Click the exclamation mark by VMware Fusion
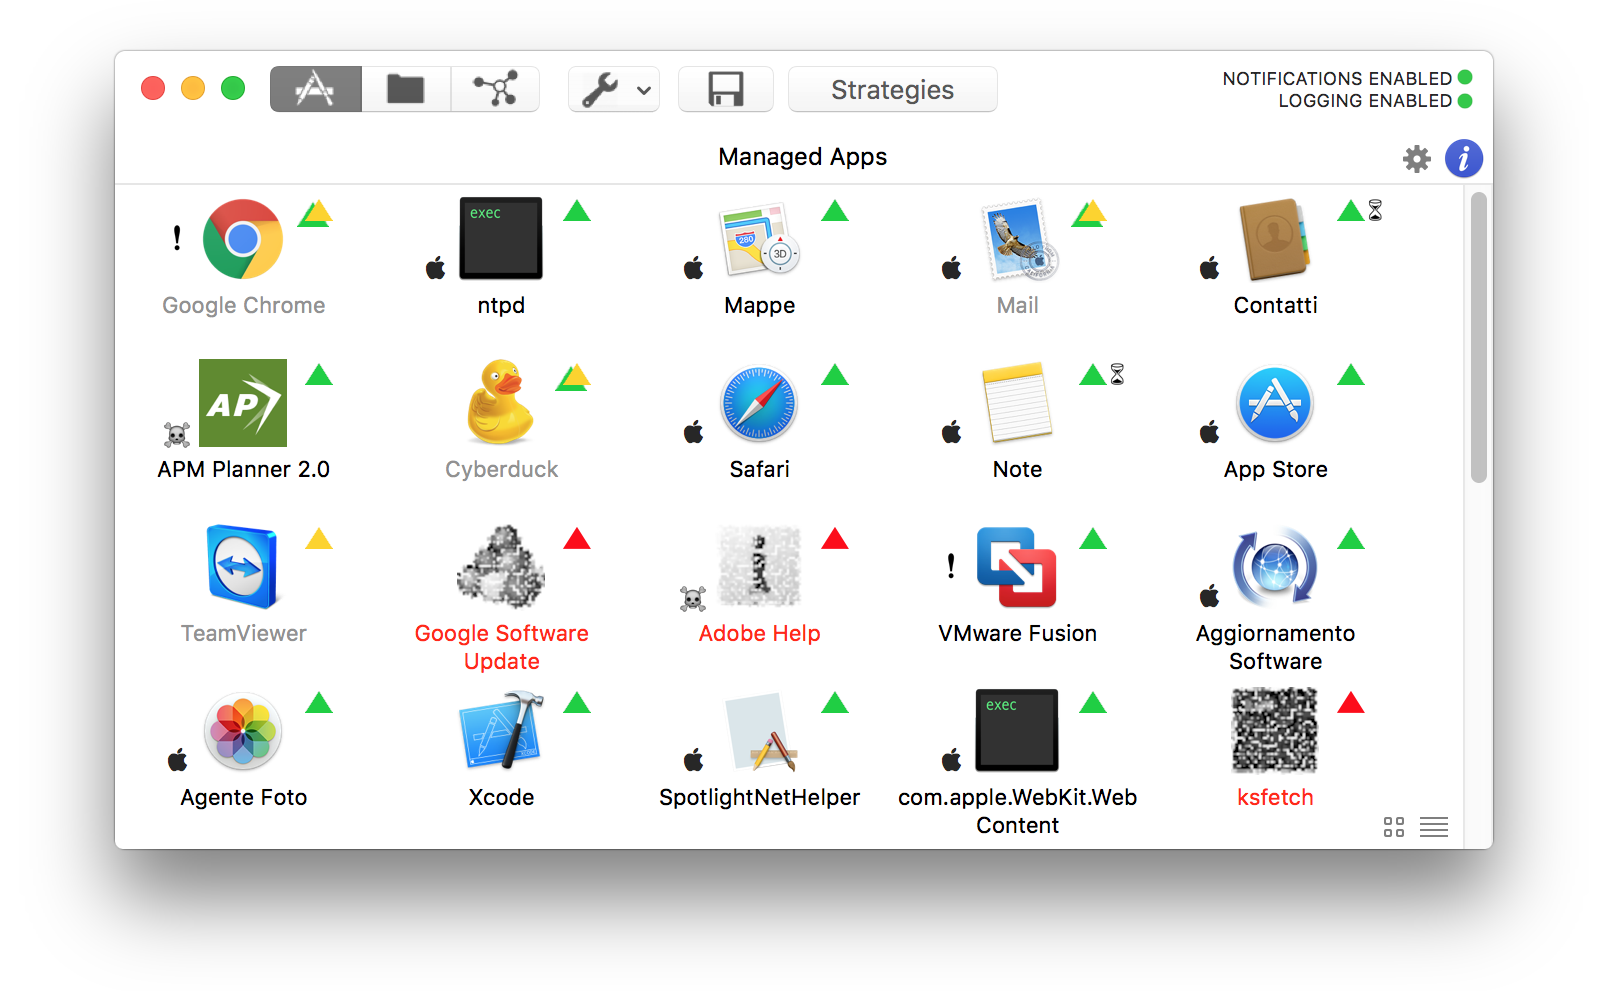Screen dimensions: 1611x991 (951, 566)
